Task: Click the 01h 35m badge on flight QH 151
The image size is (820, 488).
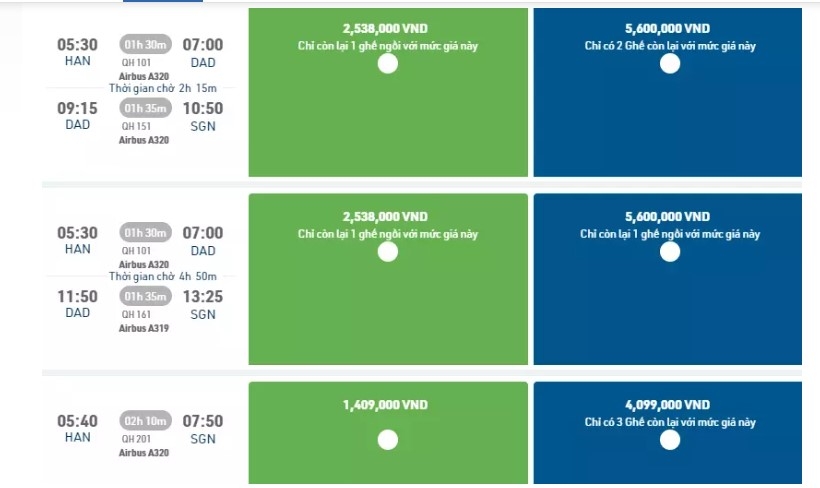Action: click(x=146, y=108)
